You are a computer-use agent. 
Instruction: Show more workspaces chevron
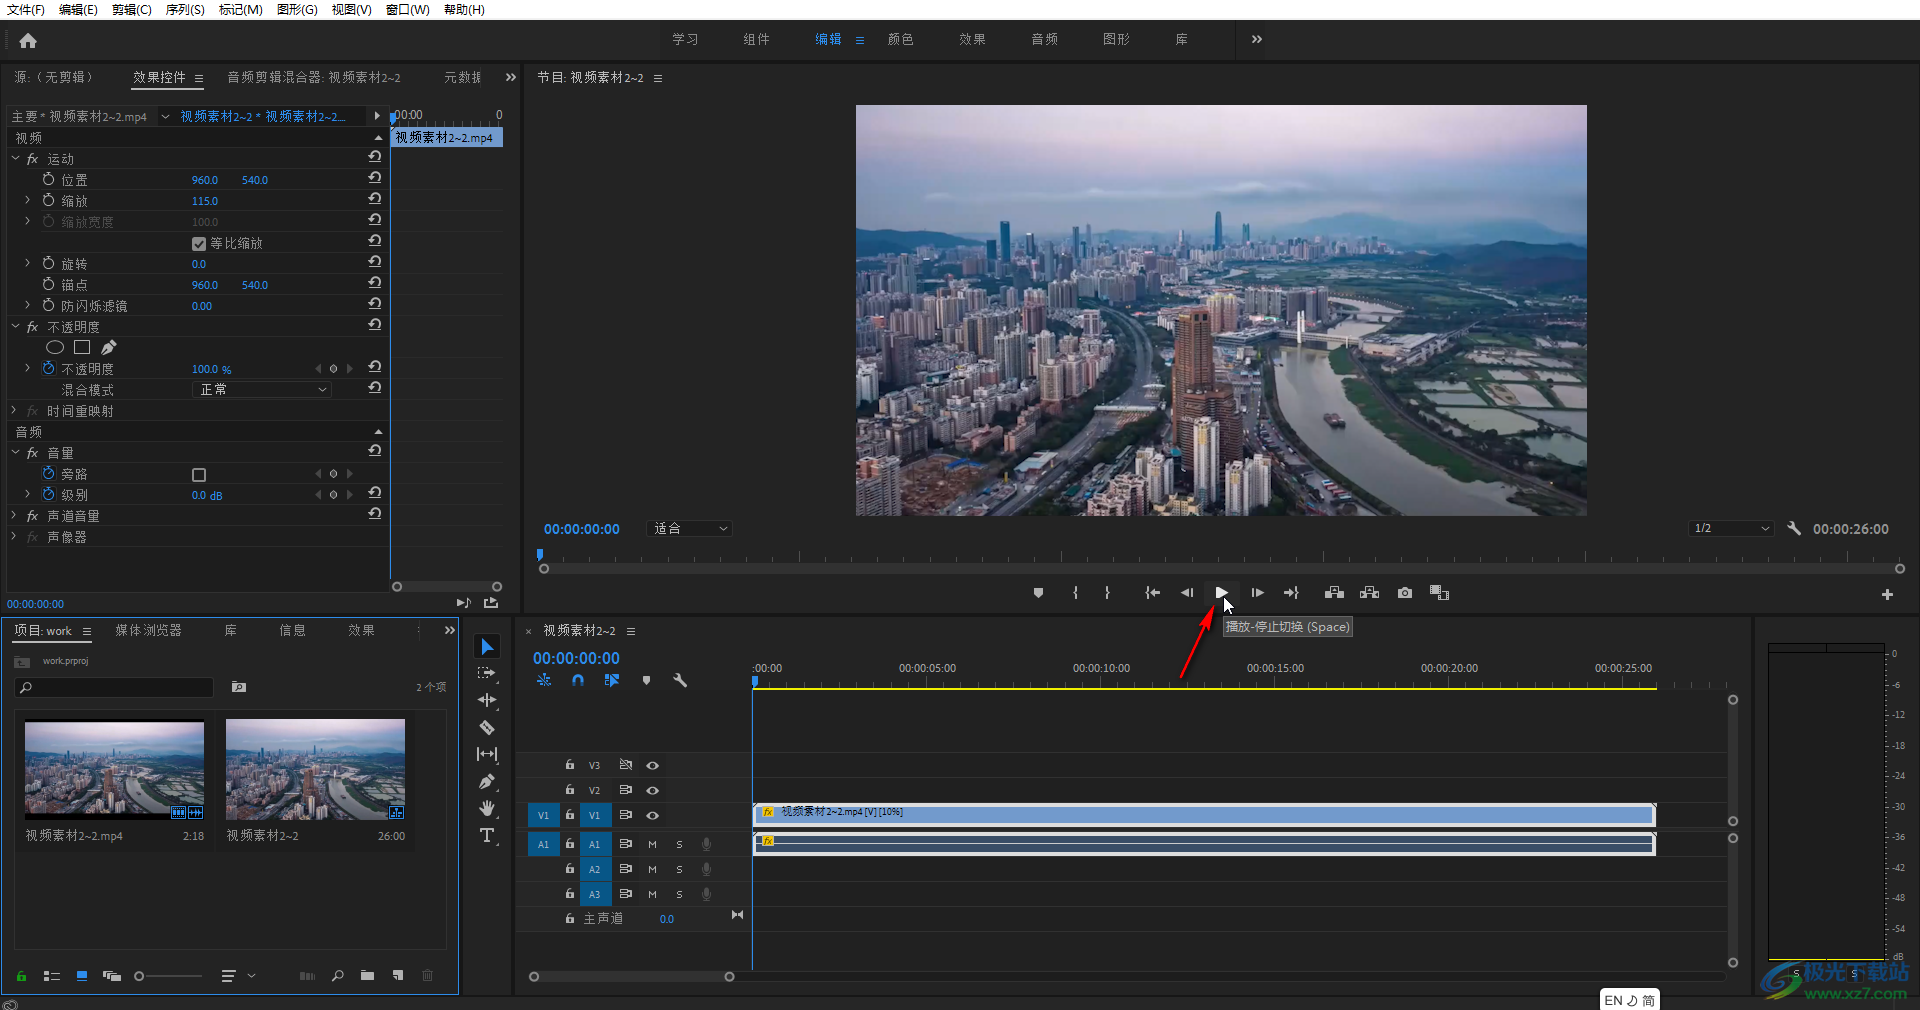[x=1257, y=39]
